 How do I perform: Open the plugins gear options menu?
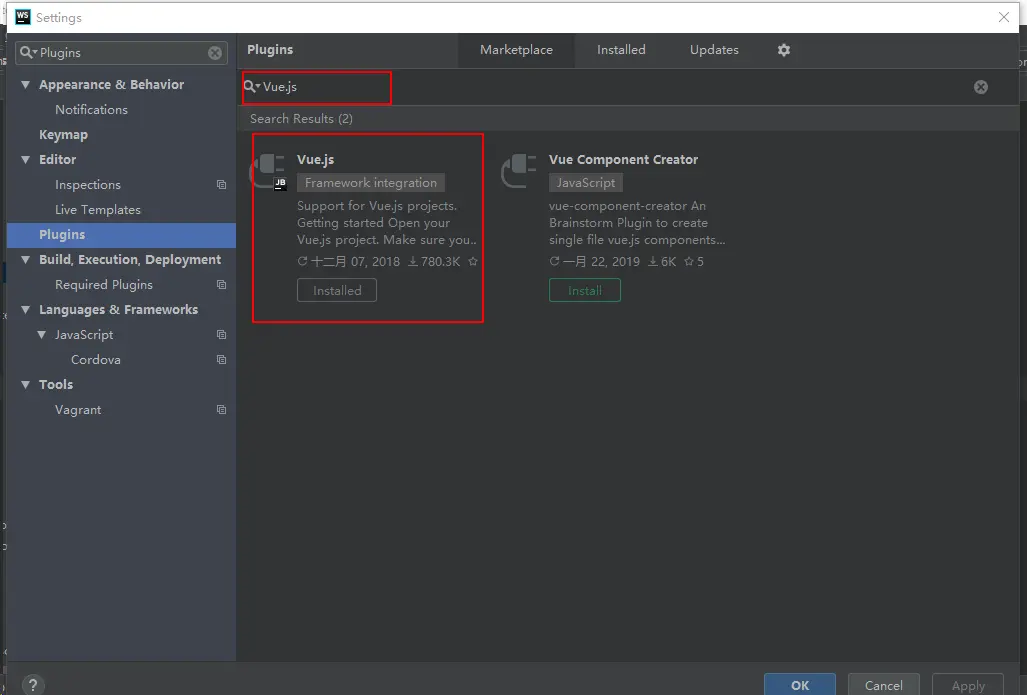coord(783,50)
